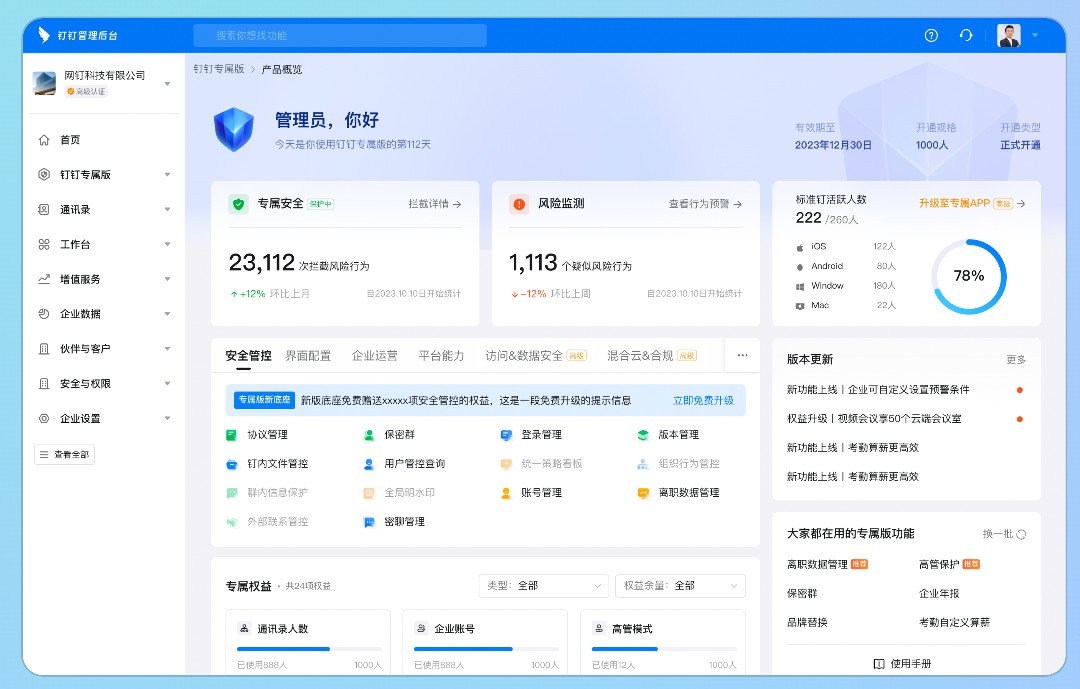Viewport: 1080px width, 689px height.
Task: Open 考勤自定义算薪 feature link
Action: (954, 622)
